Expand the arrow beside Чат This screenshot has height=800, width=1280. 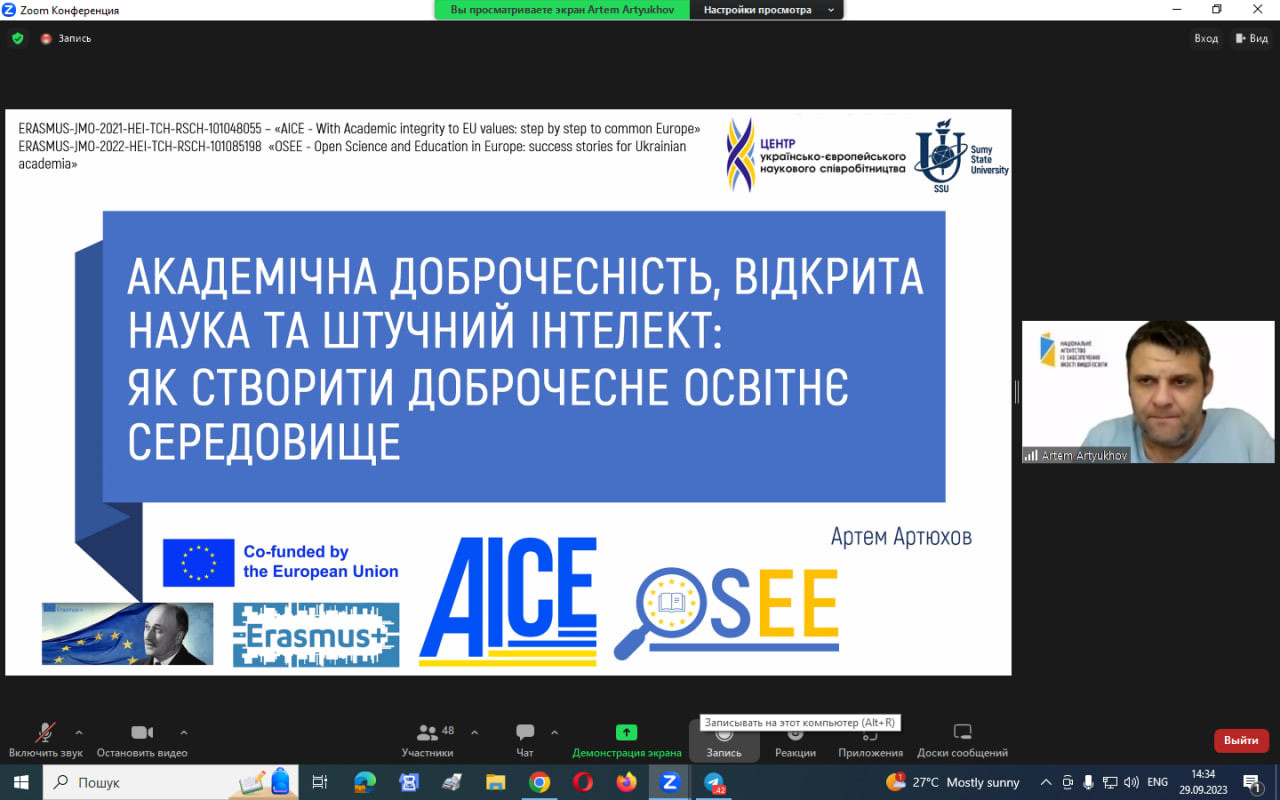(554, 732)
